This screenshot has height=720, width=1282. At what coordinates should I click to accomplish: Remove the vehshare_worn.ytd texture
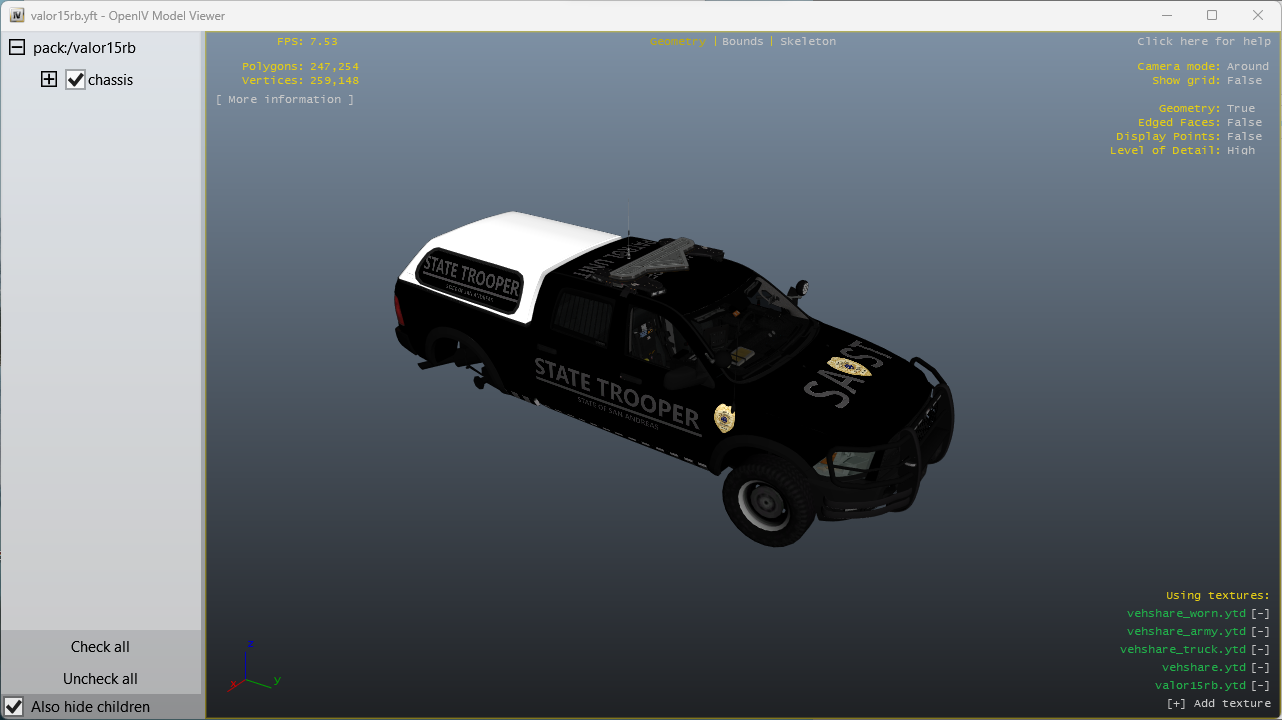pyautogui.click(x=1260, y=614)
